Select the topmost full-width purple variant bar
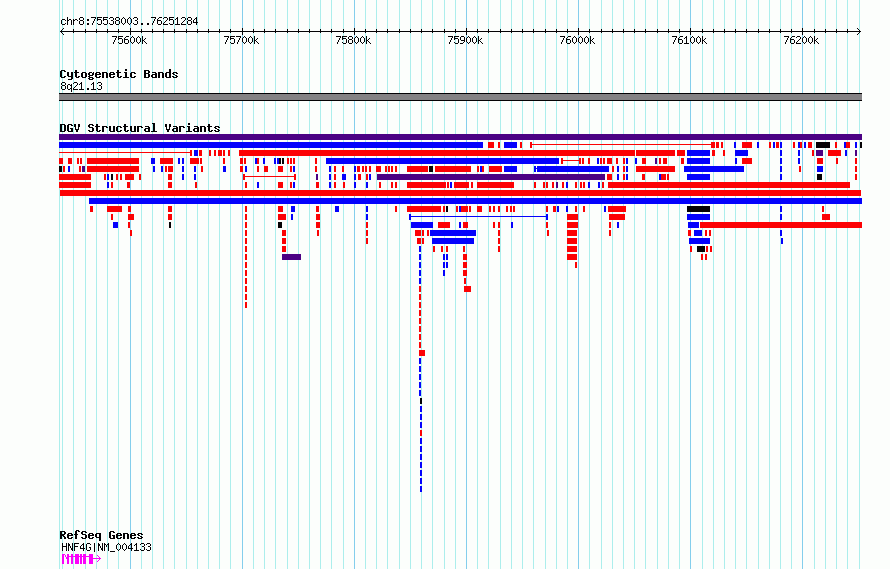 click(460, 137)
